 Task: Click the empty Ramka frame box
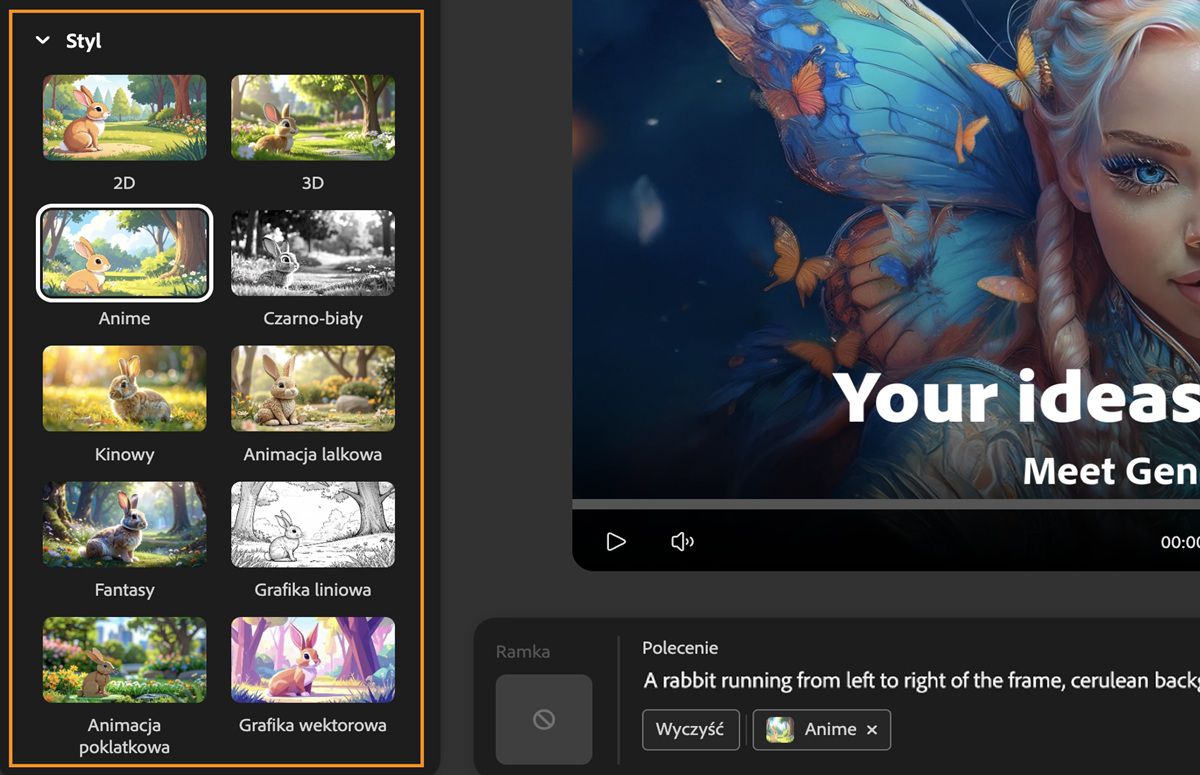[544, 719]
